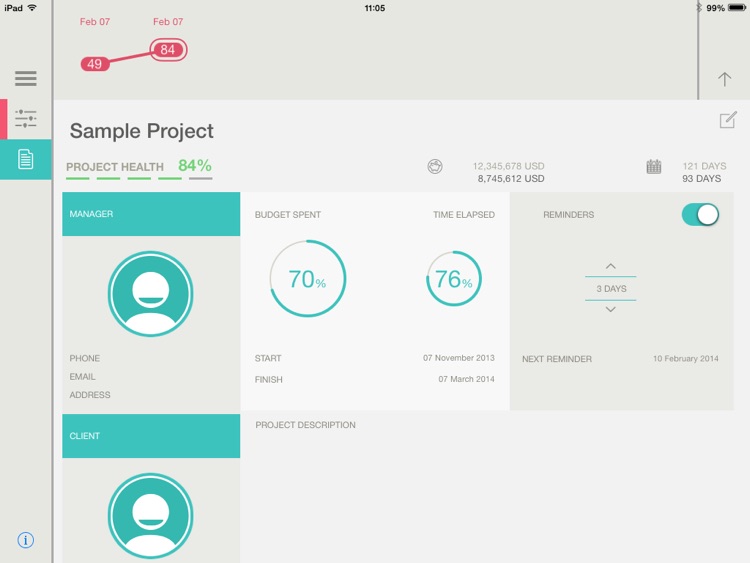This screenshot has height=563, width=750.
Task: Tap the PROJECT DESCRIPTION area
Action: (305, 425)
